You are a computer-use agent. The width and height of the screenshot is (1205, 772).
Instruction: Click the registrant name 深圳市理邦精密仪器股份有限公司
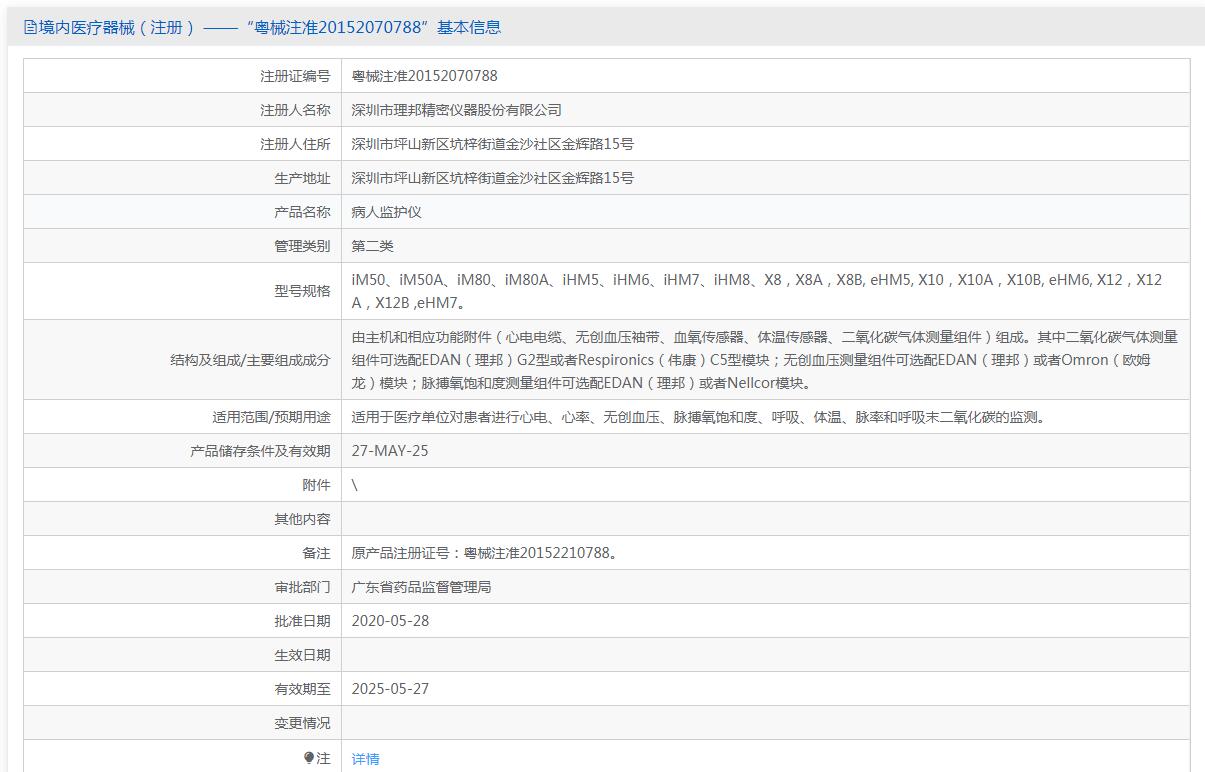click(x=456, y=110)
